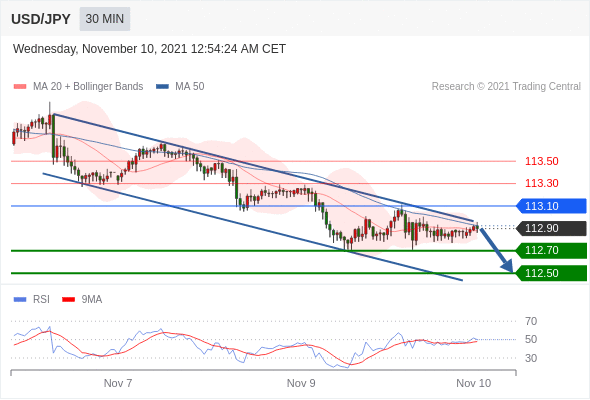
Task: Toggle the RSI legend entry
Action: point(32,300)
